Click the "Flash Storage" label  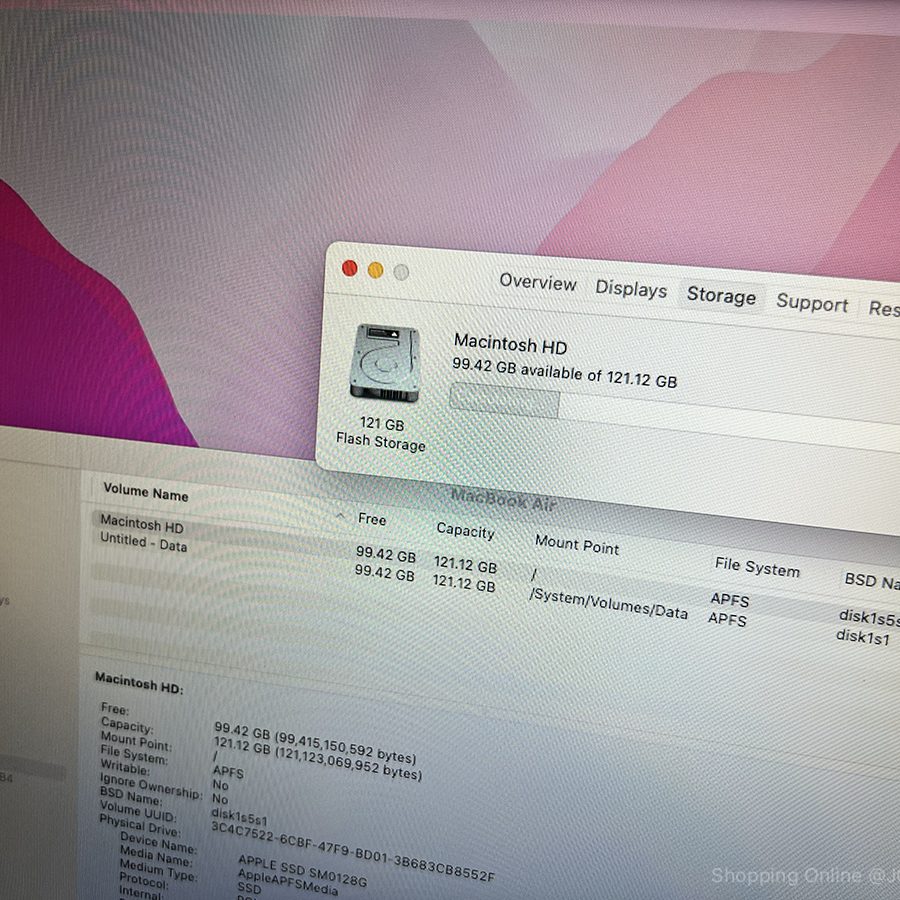[x=381, y=441]
